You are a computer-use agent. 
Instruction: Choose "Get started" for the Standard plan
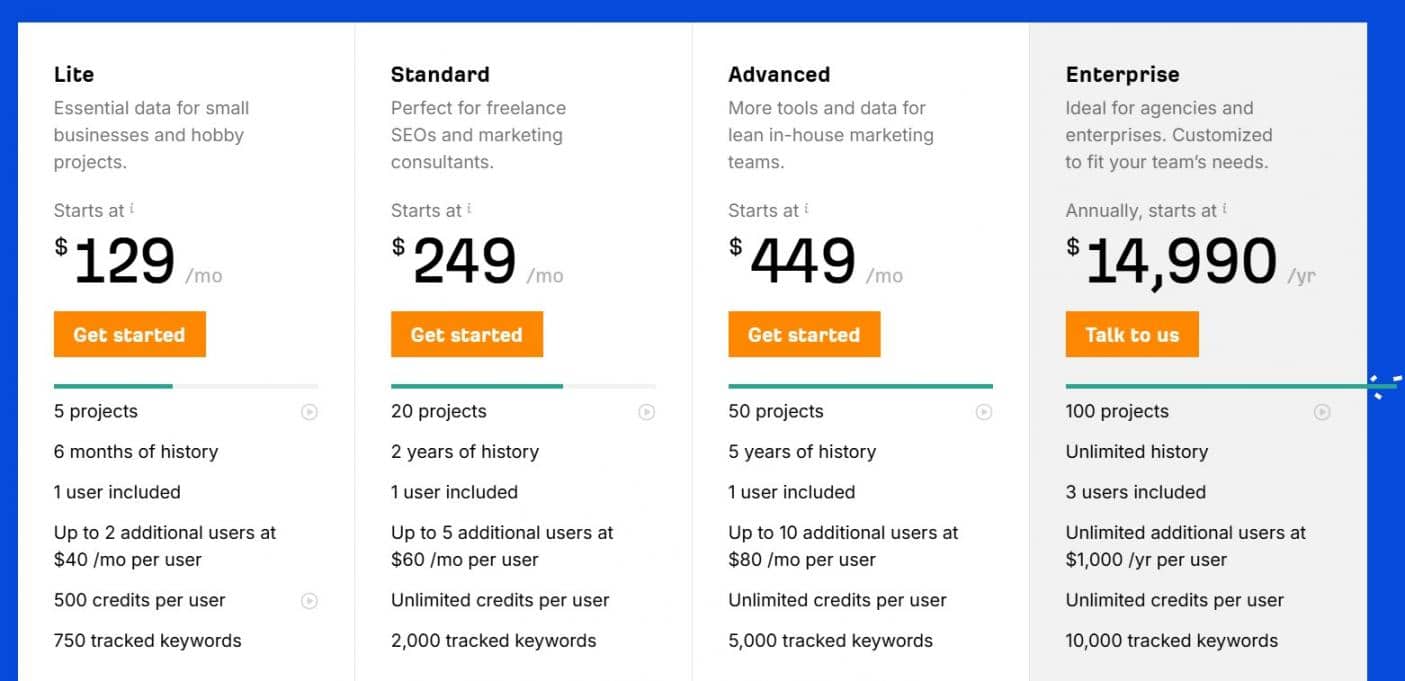coord(466,335)
